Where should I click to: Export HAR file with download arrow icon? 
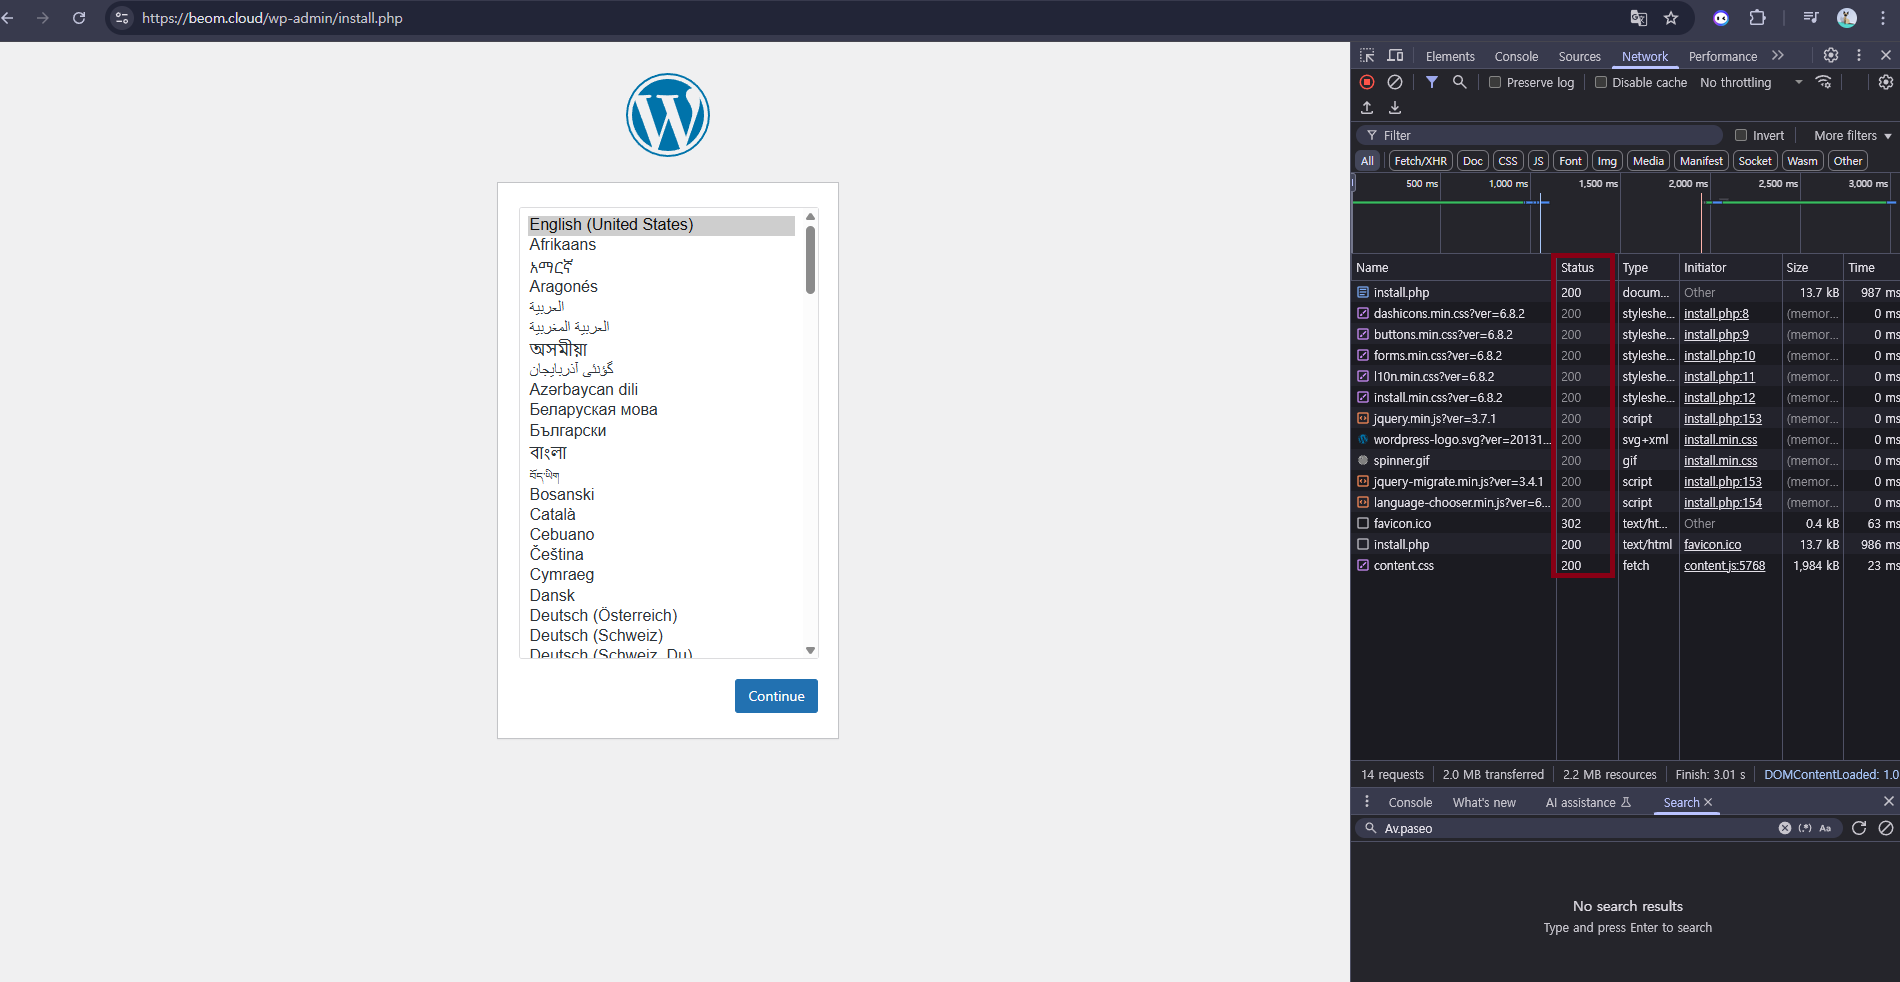(x=1395, y=108)
